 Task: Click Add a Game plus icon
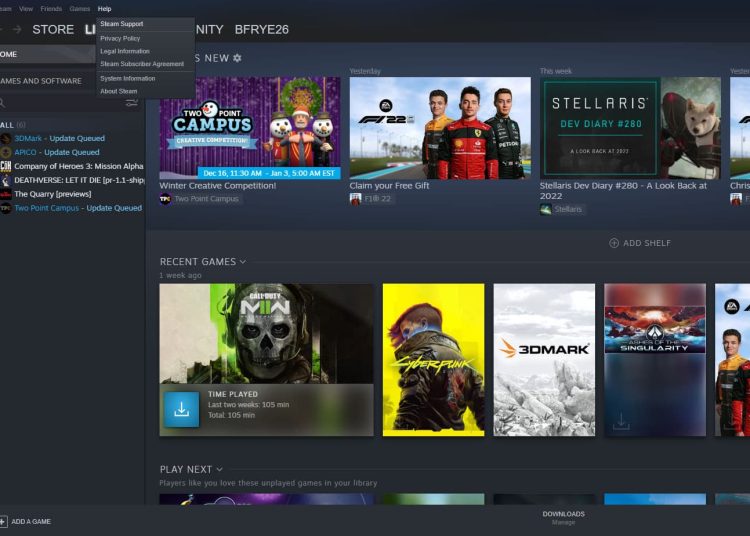pyautogui.click(x=3, y=521)
